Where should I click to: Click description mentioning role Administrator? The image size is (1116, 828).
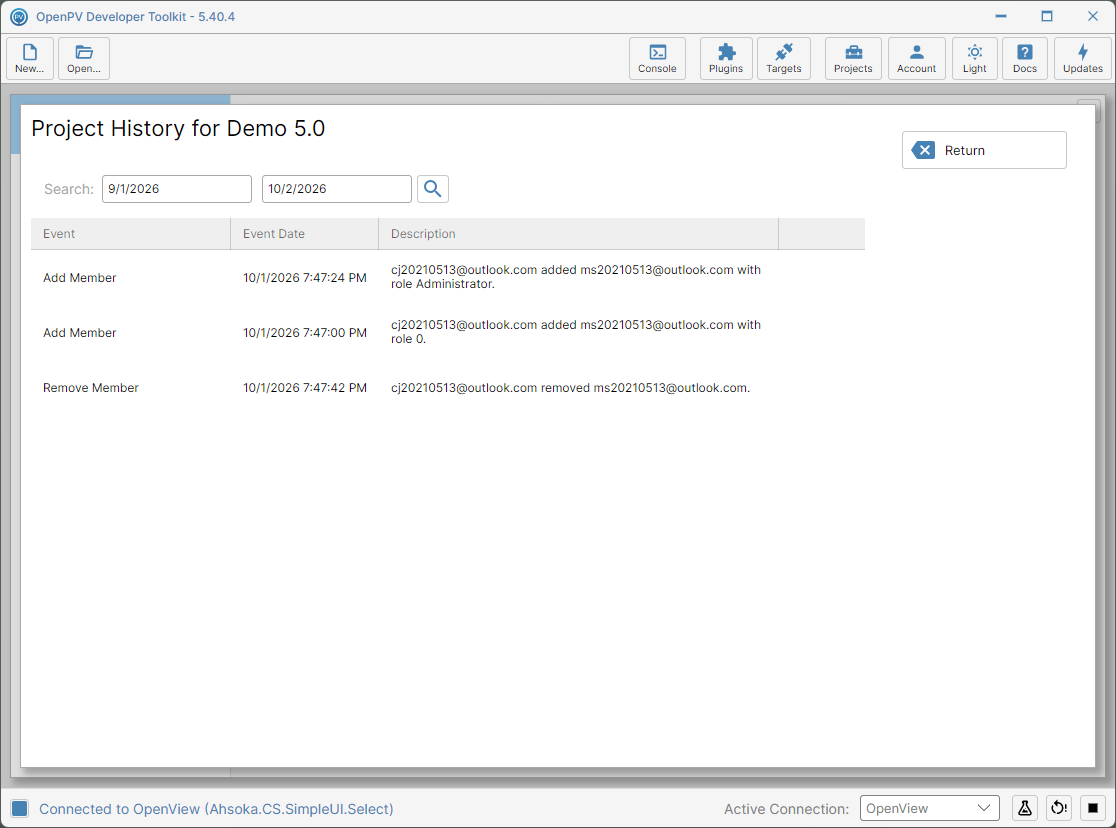[x=576, y=277]
